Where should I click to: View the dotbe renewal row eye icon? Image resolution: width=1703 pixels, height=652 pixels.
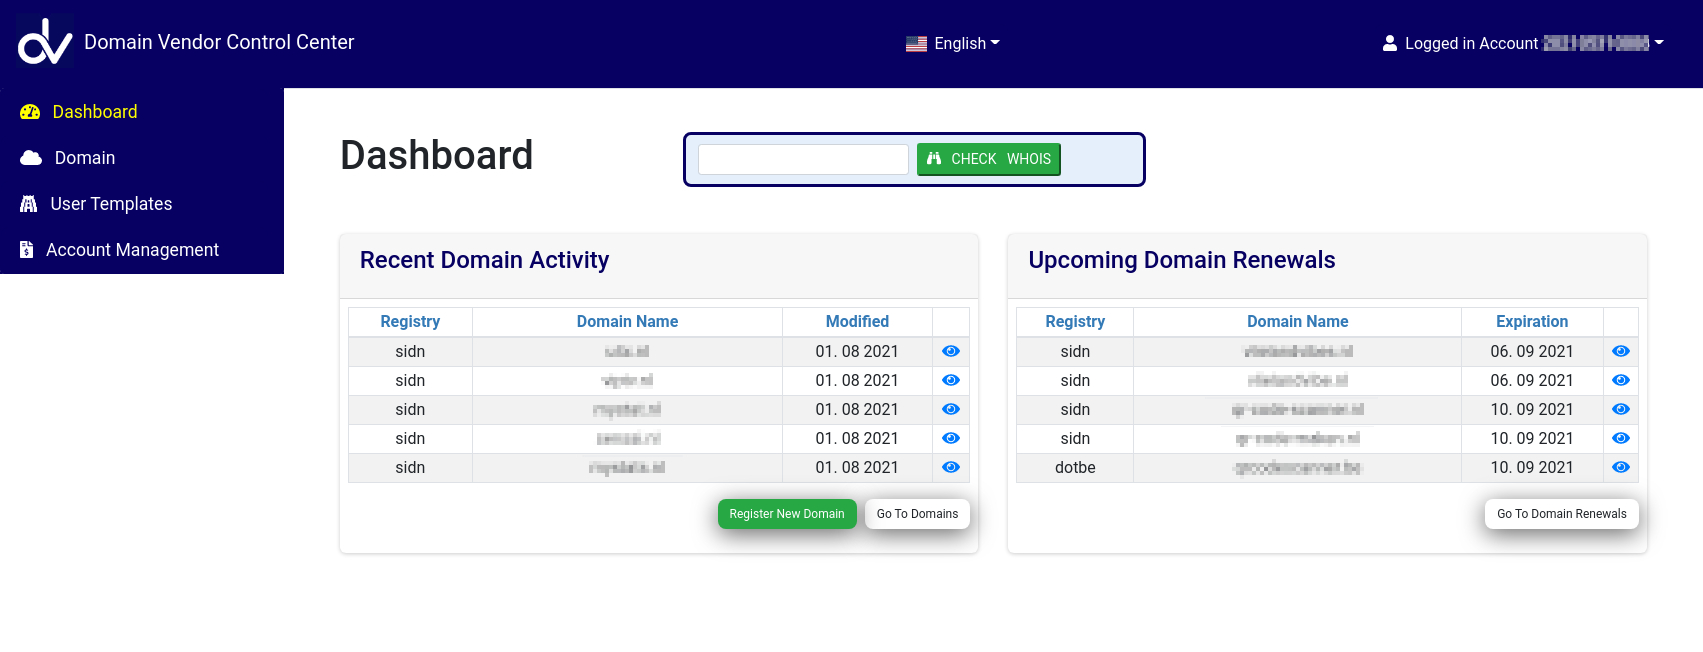(x=1620, y=468)
